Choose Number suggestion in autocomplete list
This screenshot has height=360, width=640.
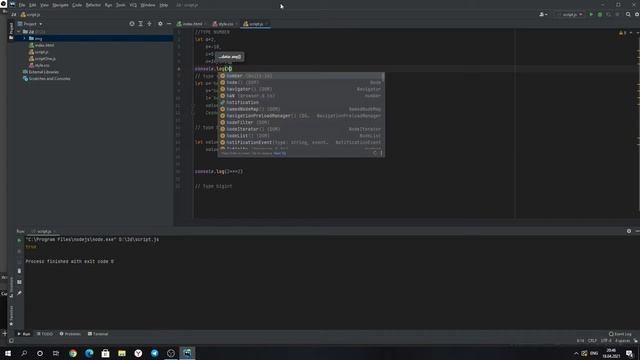click(301, 76)
